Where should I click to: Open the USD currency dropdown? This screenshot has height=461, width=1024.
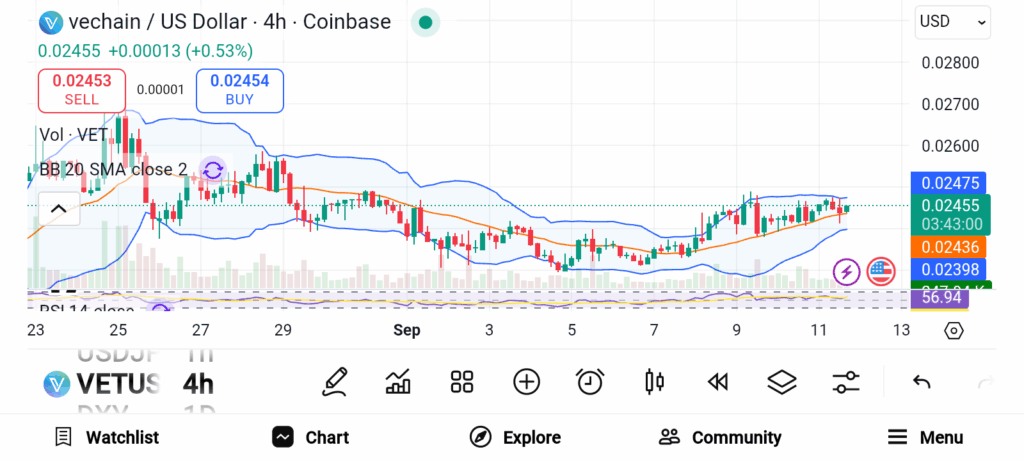(953, 21)
